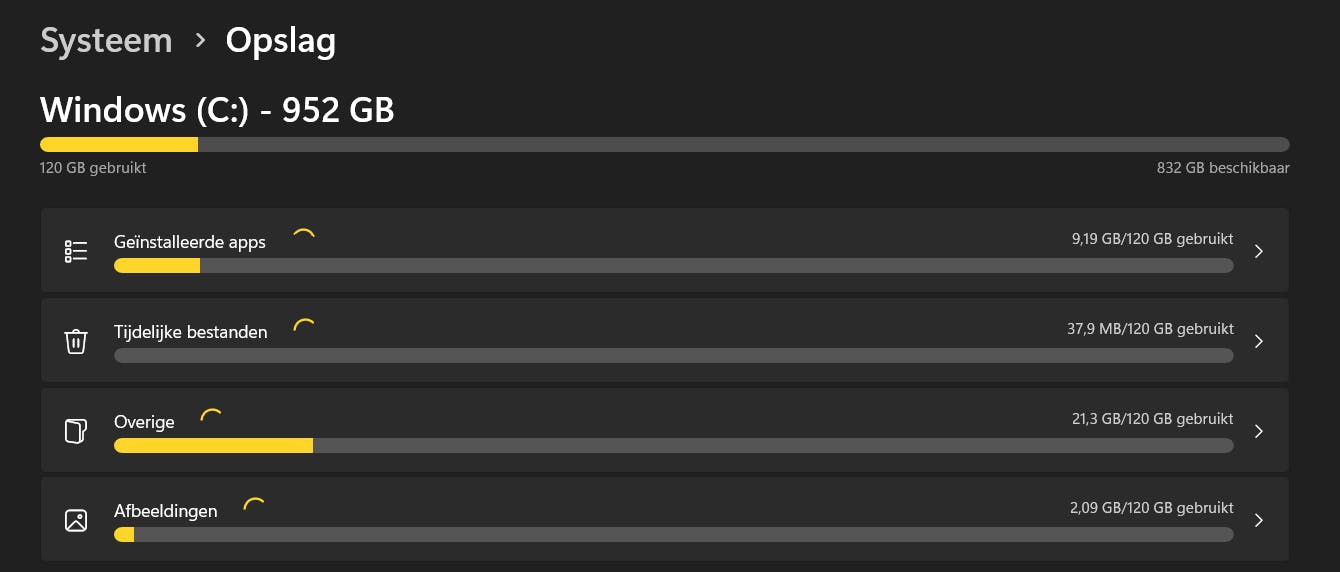Click the Overige document icon
The height and width of the screenshot is (572, 1340).
pos(76,431)
